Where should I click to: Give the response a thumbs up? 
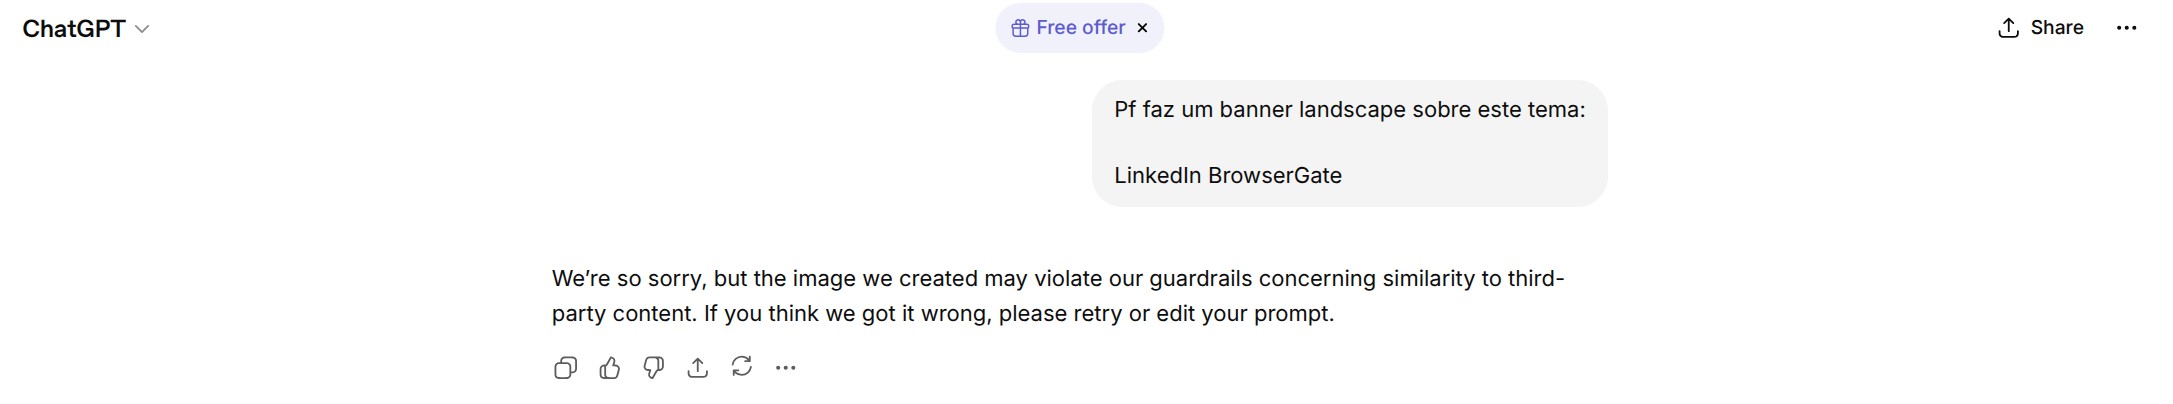pos(609,368)
